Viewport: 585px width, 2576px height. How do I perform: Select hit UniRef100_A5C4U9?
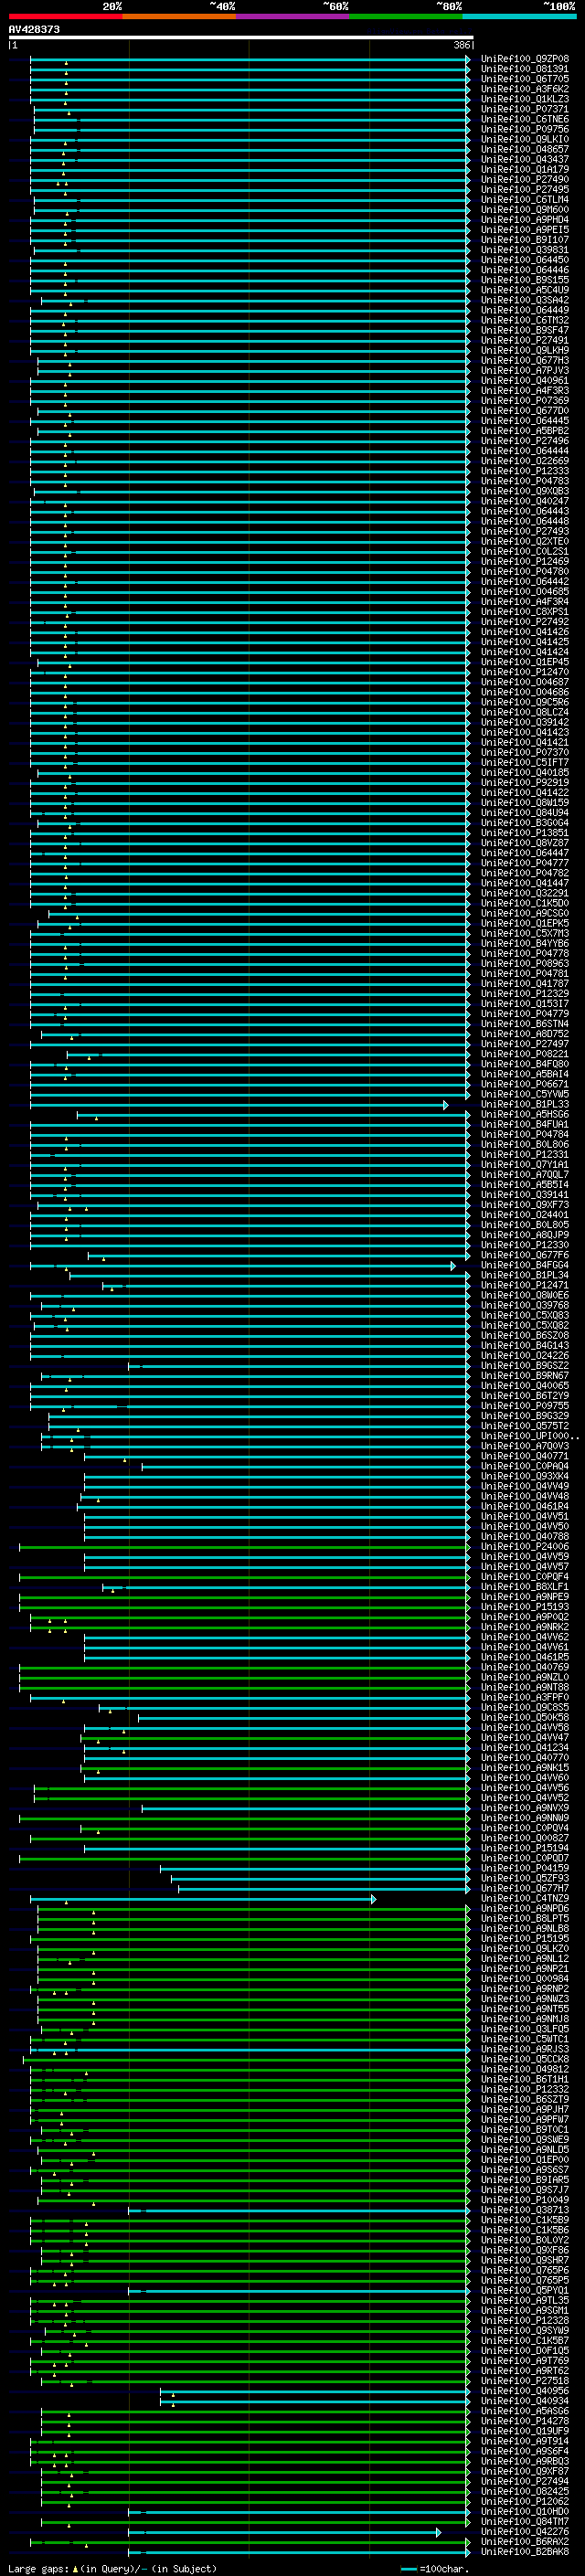525,290
